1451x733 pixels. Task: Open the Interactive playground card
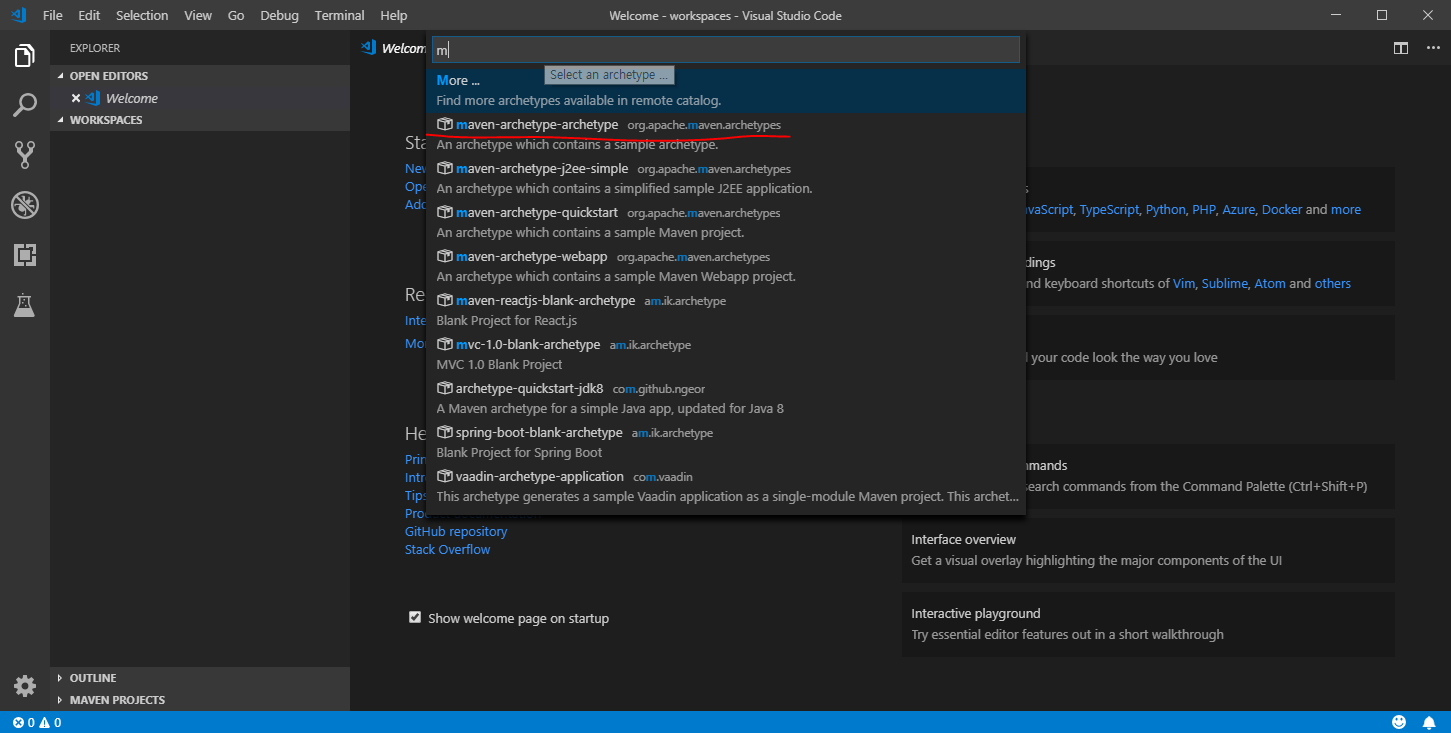(x=1148, y=624)
